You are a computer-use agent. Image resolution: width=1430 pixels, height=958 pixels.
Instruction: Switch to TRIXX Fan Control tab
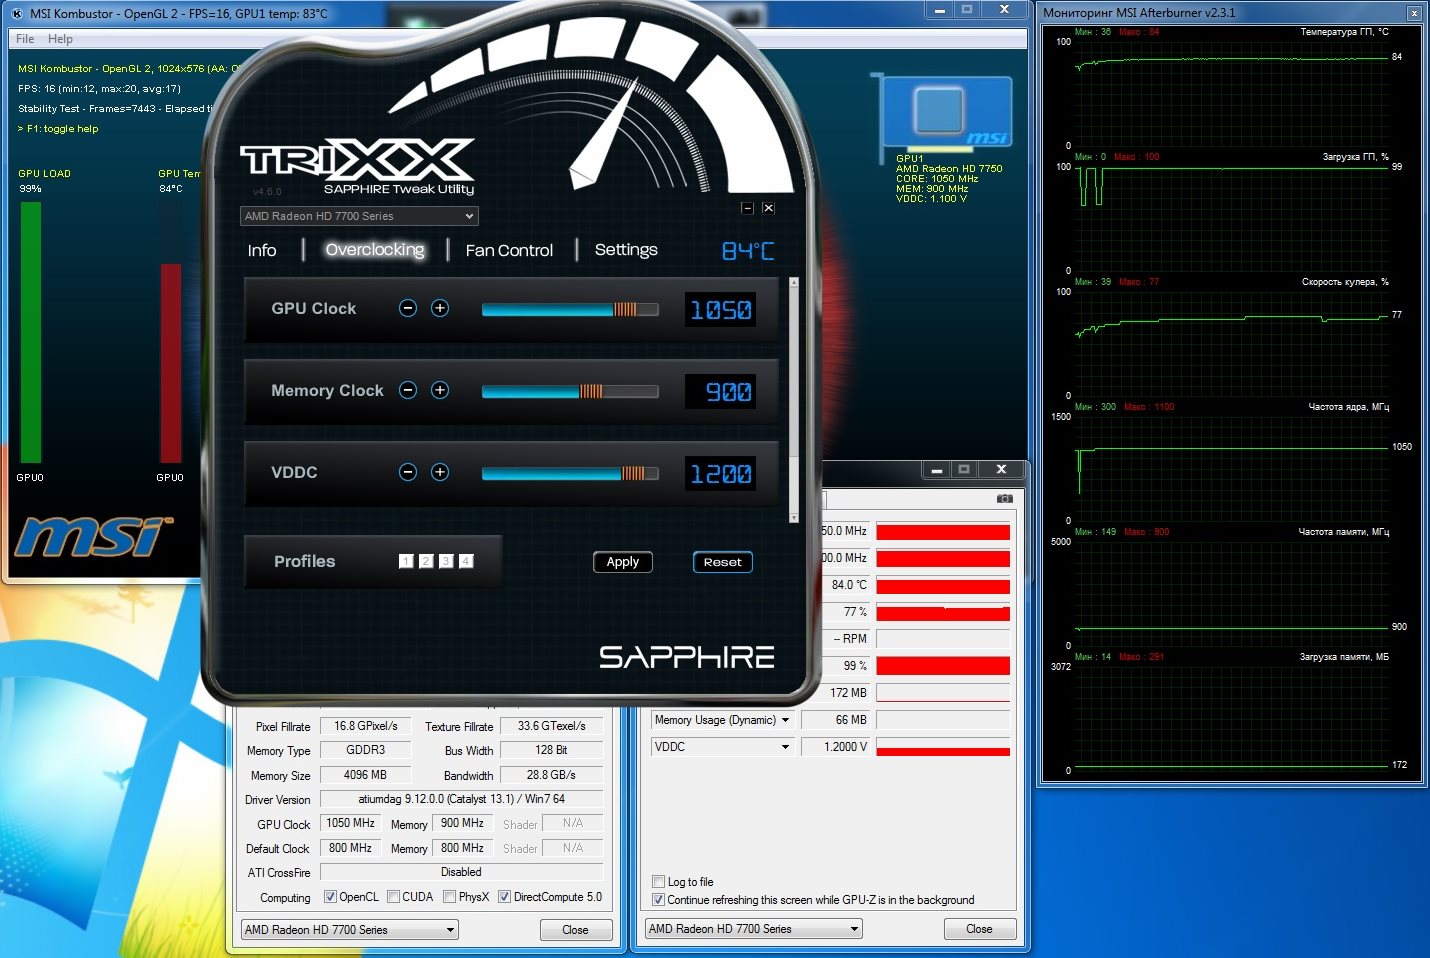[x=509, y=251]
